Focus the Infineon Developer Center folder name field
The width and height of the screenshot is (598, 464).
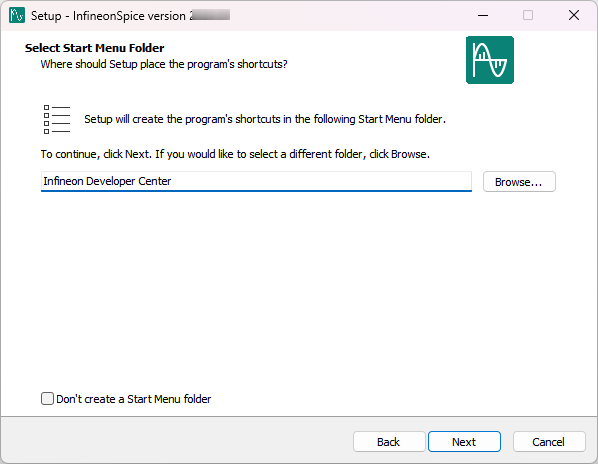pos(256,181)
